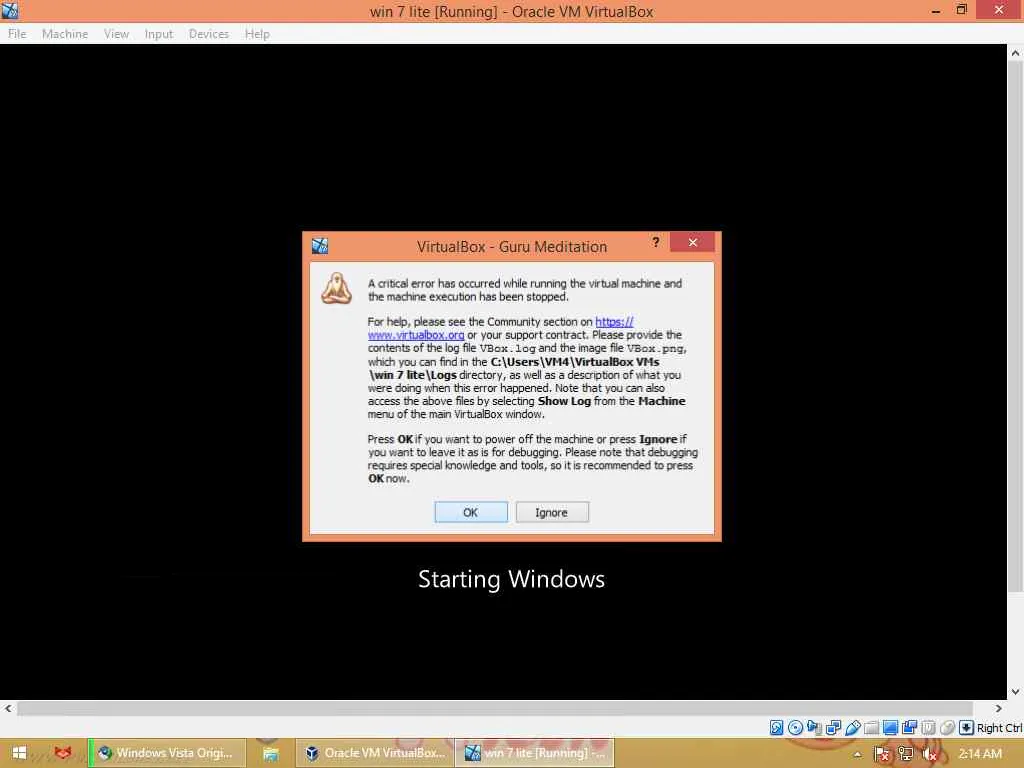
Task: Click the hard disk activity status icon
Action: tap(776, 728)
